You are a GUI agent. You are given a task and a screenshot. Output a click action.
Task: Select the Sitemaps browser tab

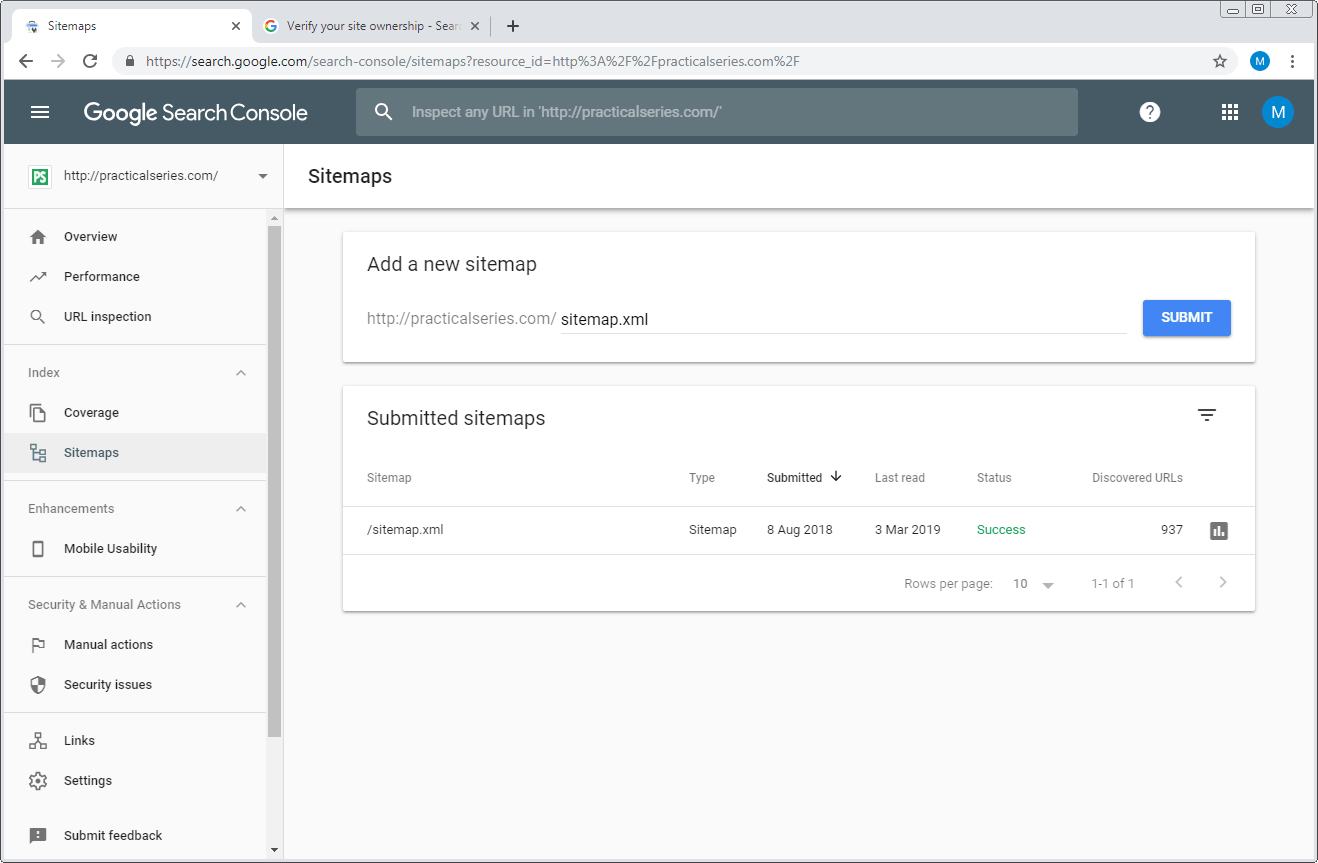[x=130, y=26]
